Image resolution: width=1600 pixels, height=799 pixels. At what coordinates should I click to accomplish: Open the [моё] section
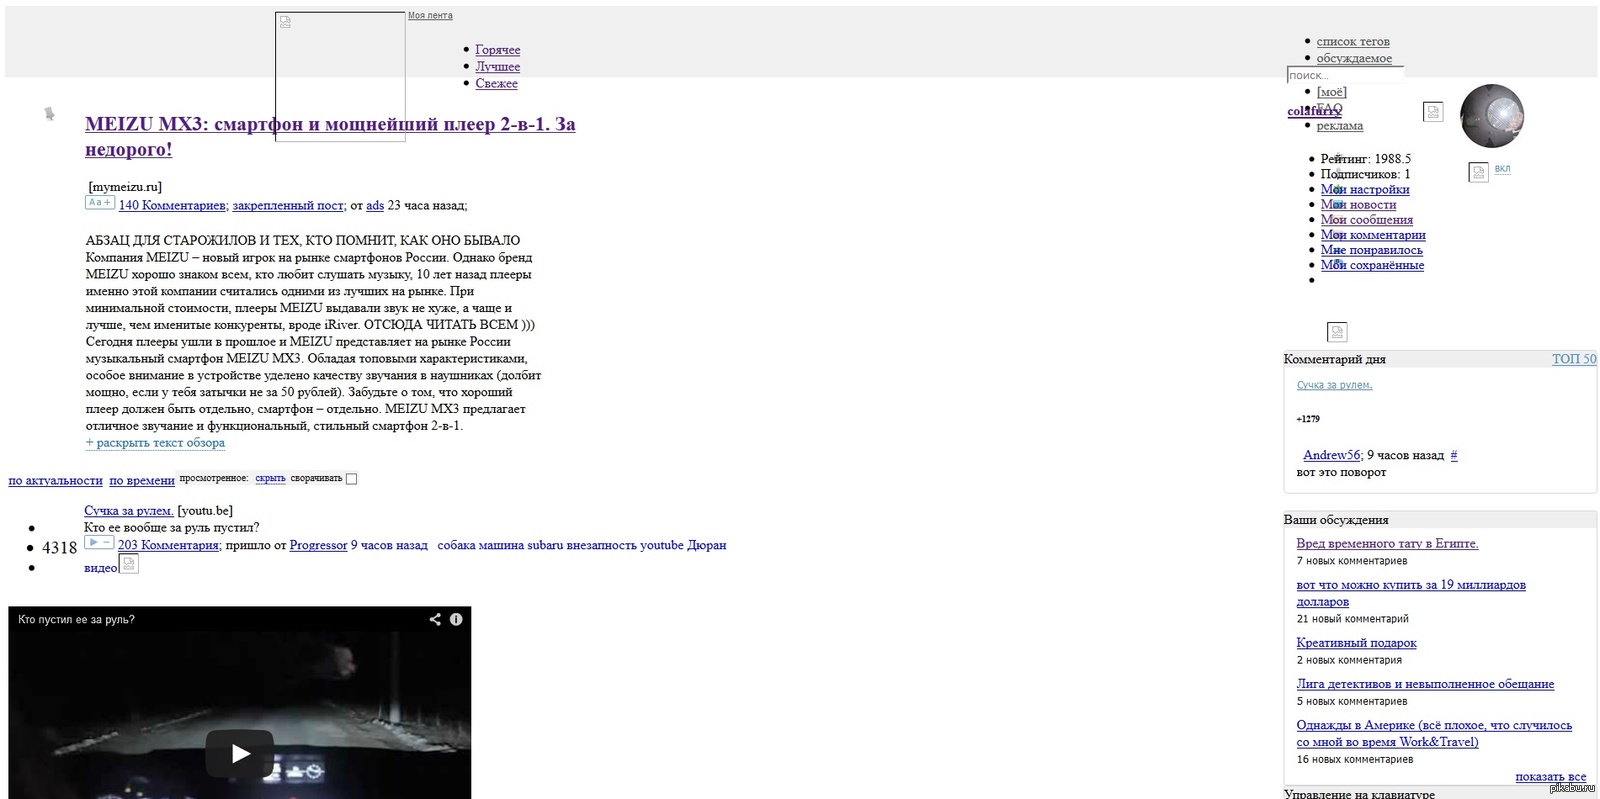[x=1332, y=92]
